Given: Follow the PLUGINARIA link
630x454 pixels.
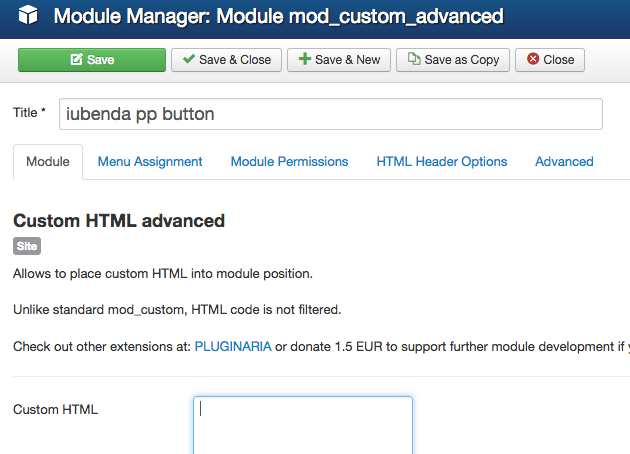Looking at the screenshot, I should [x=232, y=346].
